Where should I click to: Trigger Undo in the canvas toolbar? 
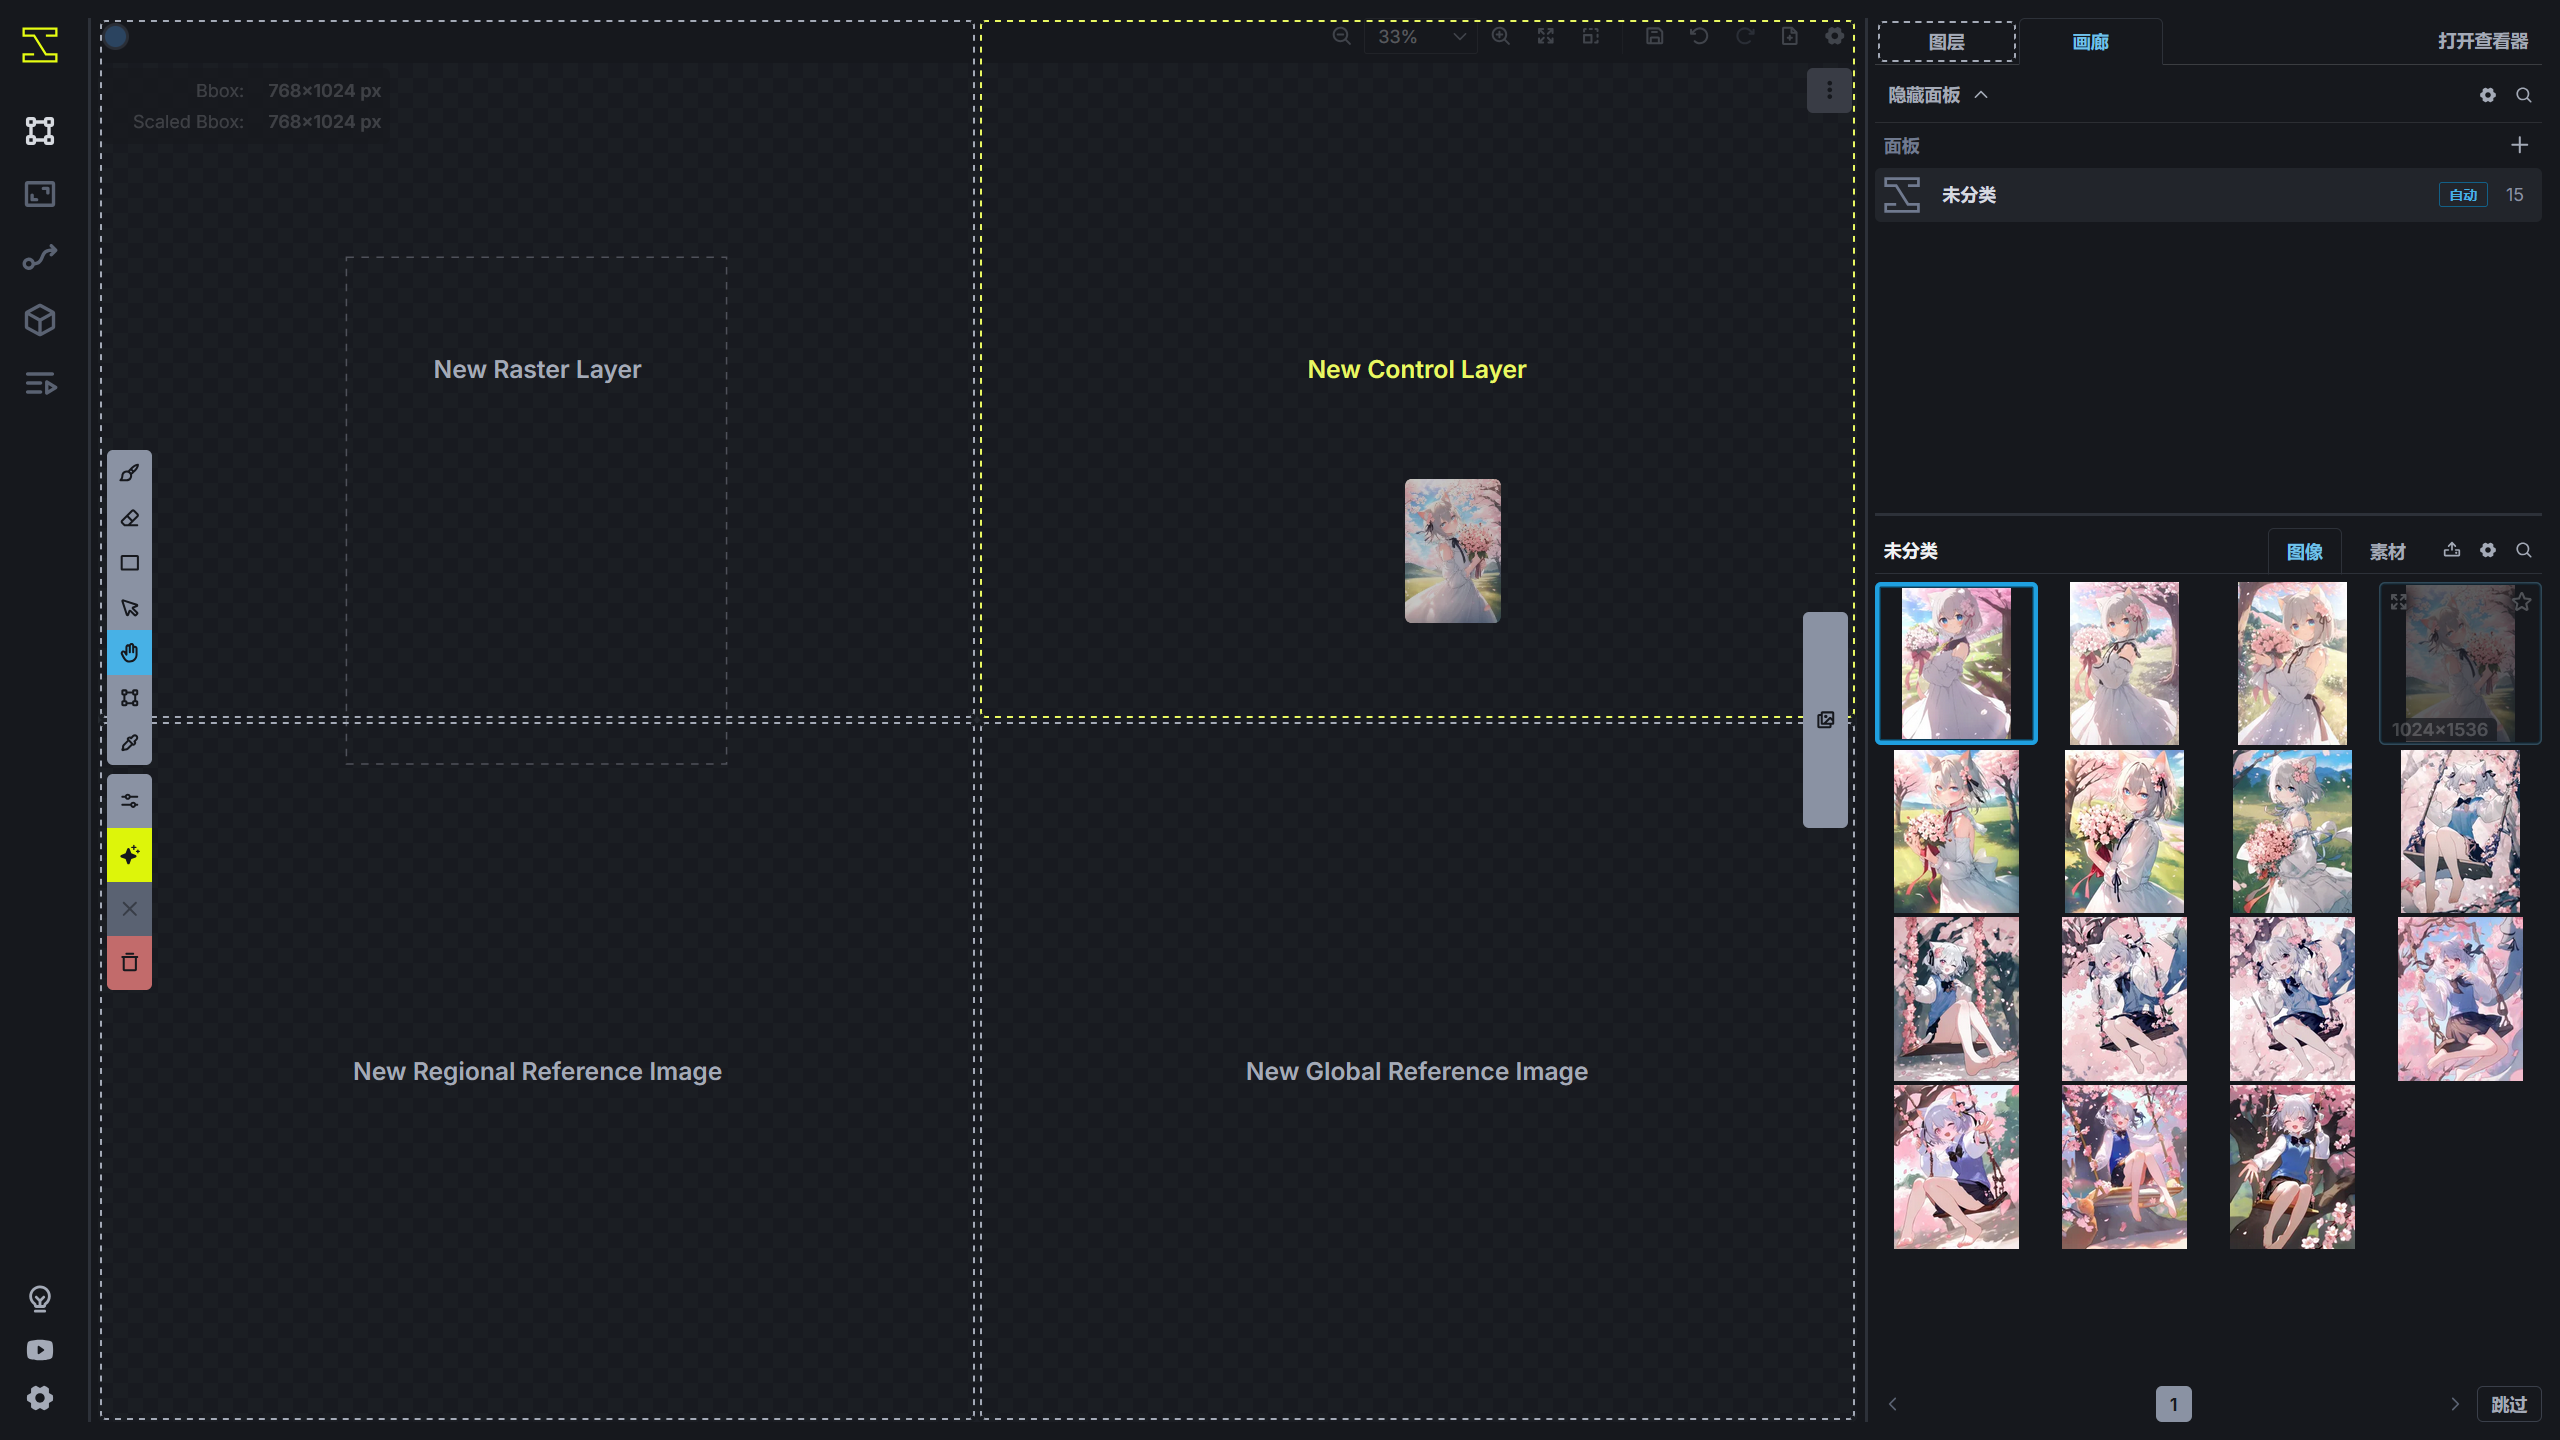pyautogui.click(x=1699, y=36)
